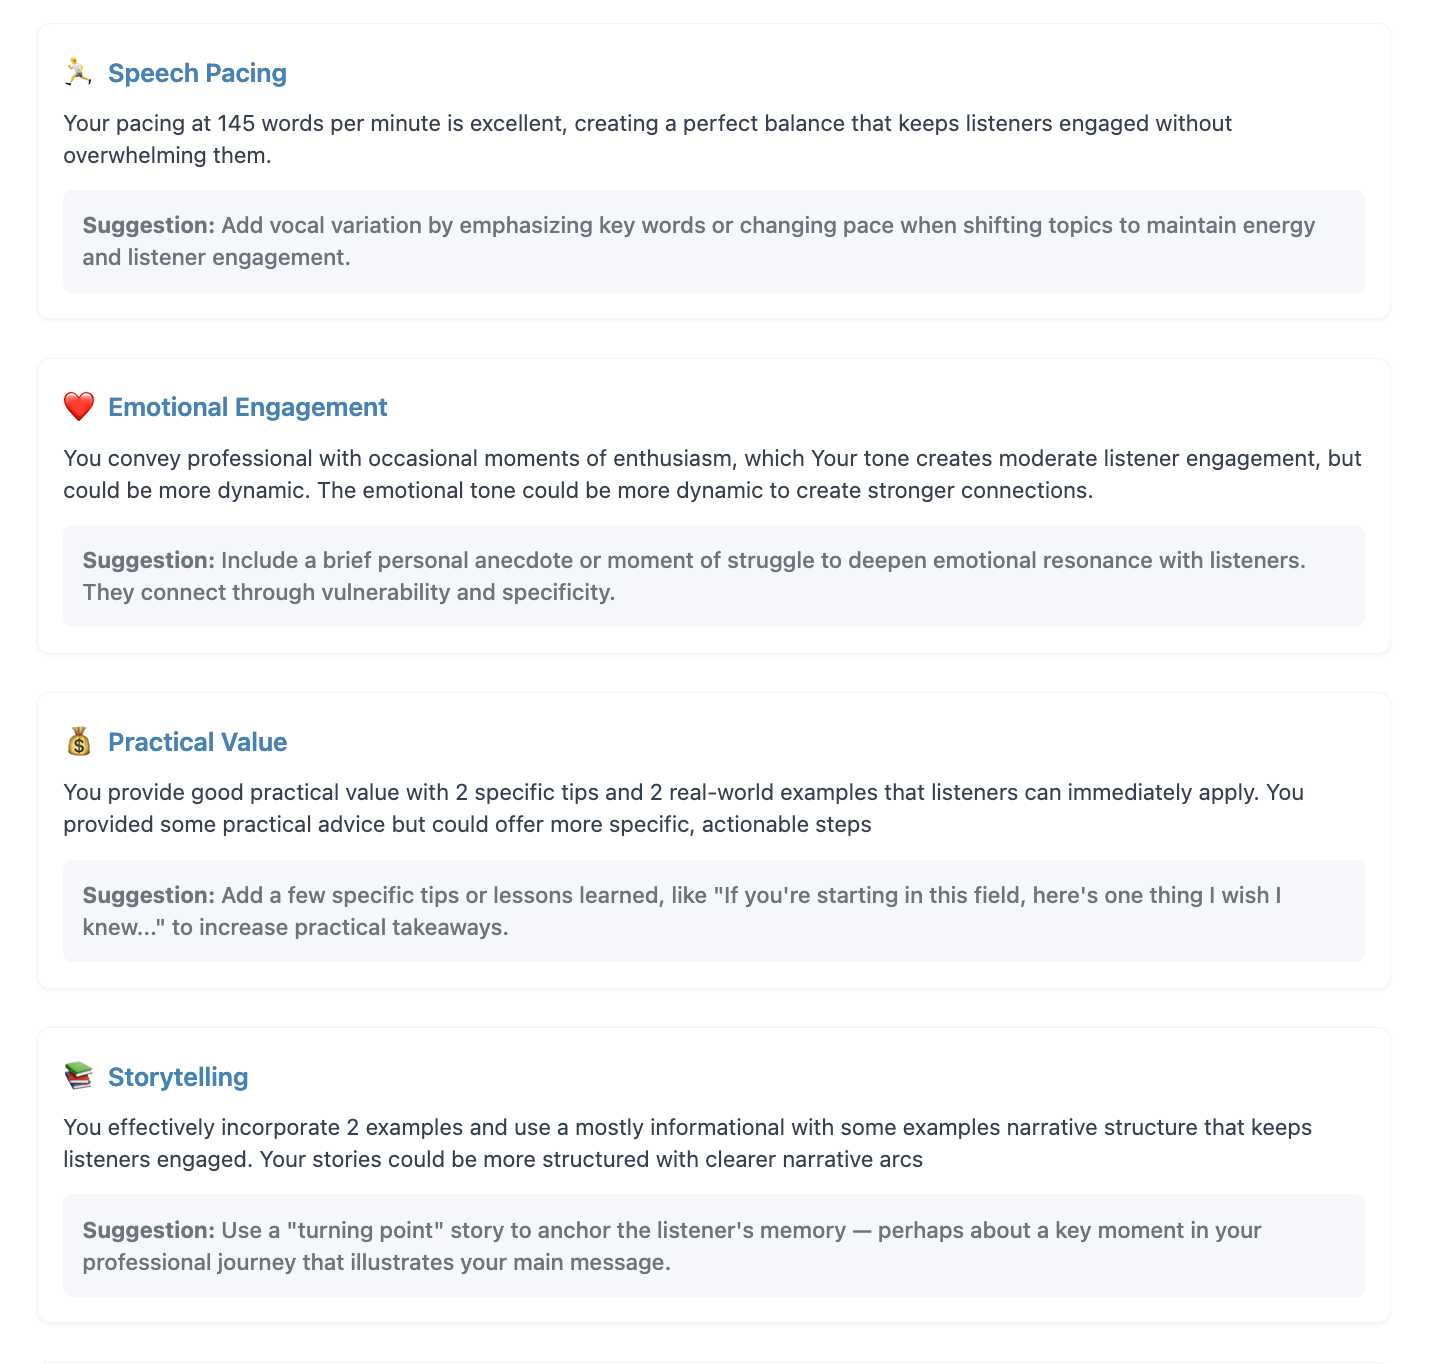
Task: Open the Speech Pacing heading
Action: [197, 73]
